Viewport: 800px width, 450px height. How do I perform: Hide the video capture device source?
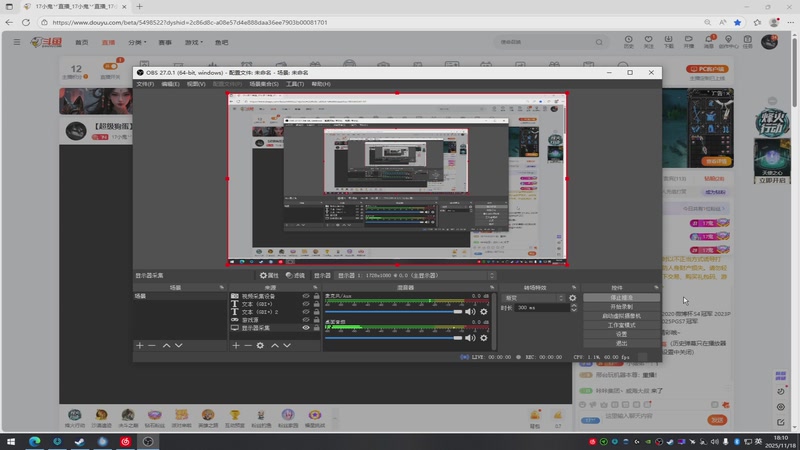307,297
